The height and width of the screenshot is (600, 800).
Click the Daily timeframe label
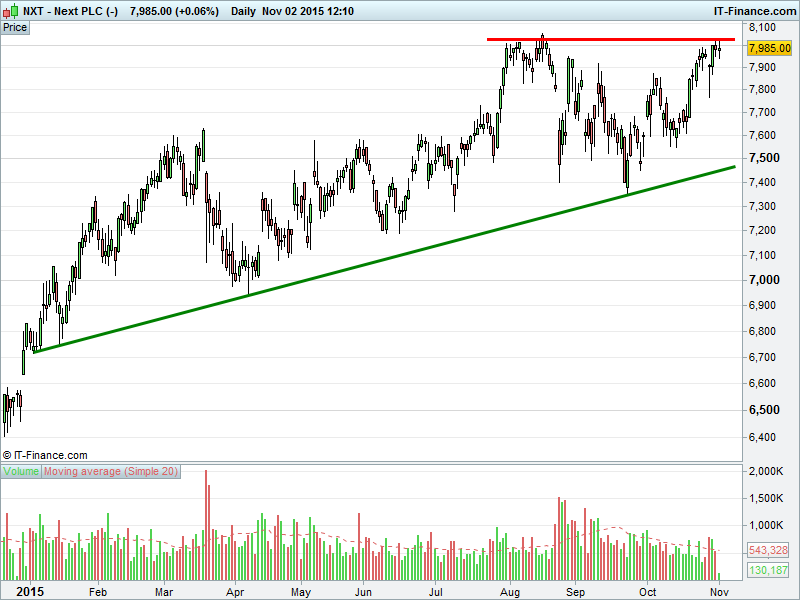click(x=242, y=9)
